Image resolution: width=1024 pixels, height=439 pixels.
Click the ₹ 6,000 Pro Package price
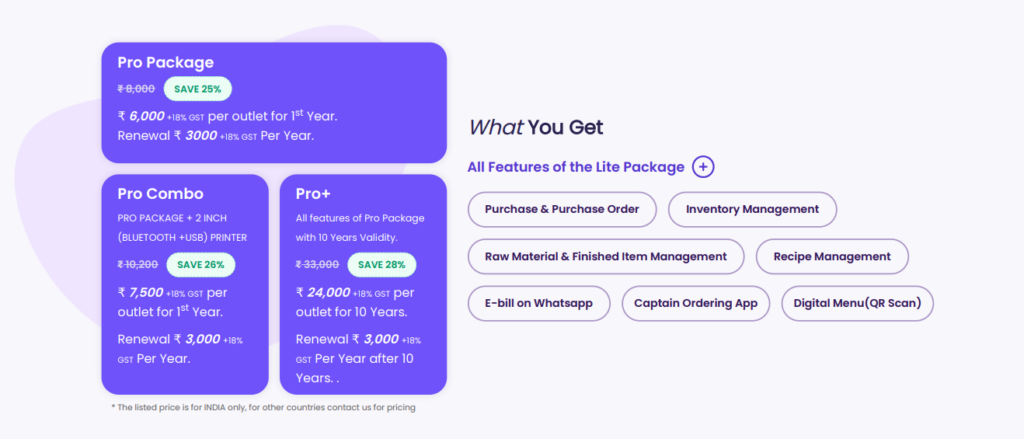(141, 116)
